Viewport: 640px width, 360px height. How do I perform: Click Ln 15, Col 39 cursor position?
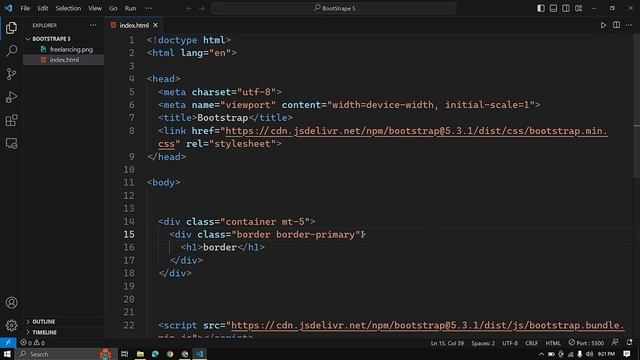pos(447,343)
